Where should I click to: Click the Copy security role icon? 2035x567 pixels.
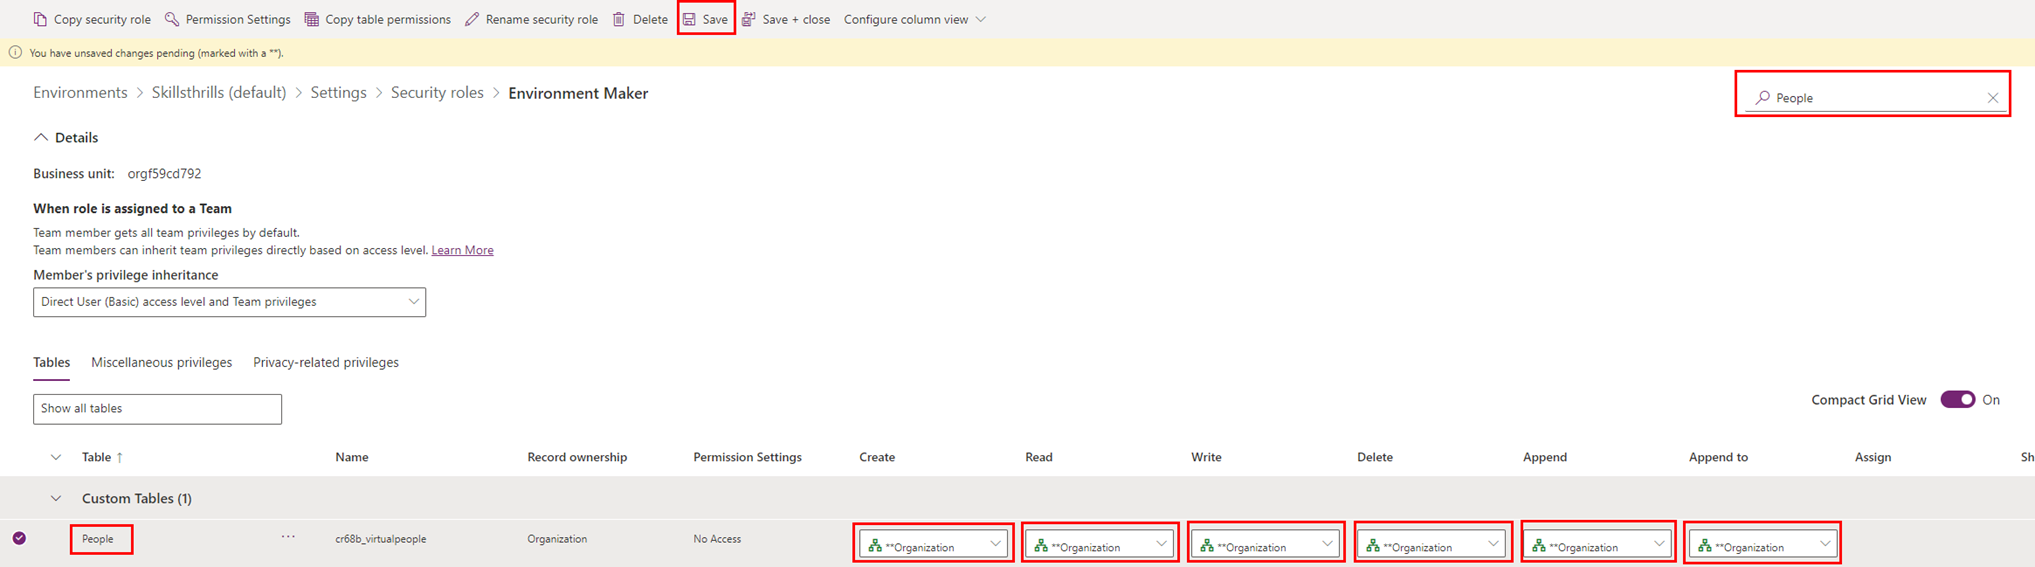pos(40,19)
